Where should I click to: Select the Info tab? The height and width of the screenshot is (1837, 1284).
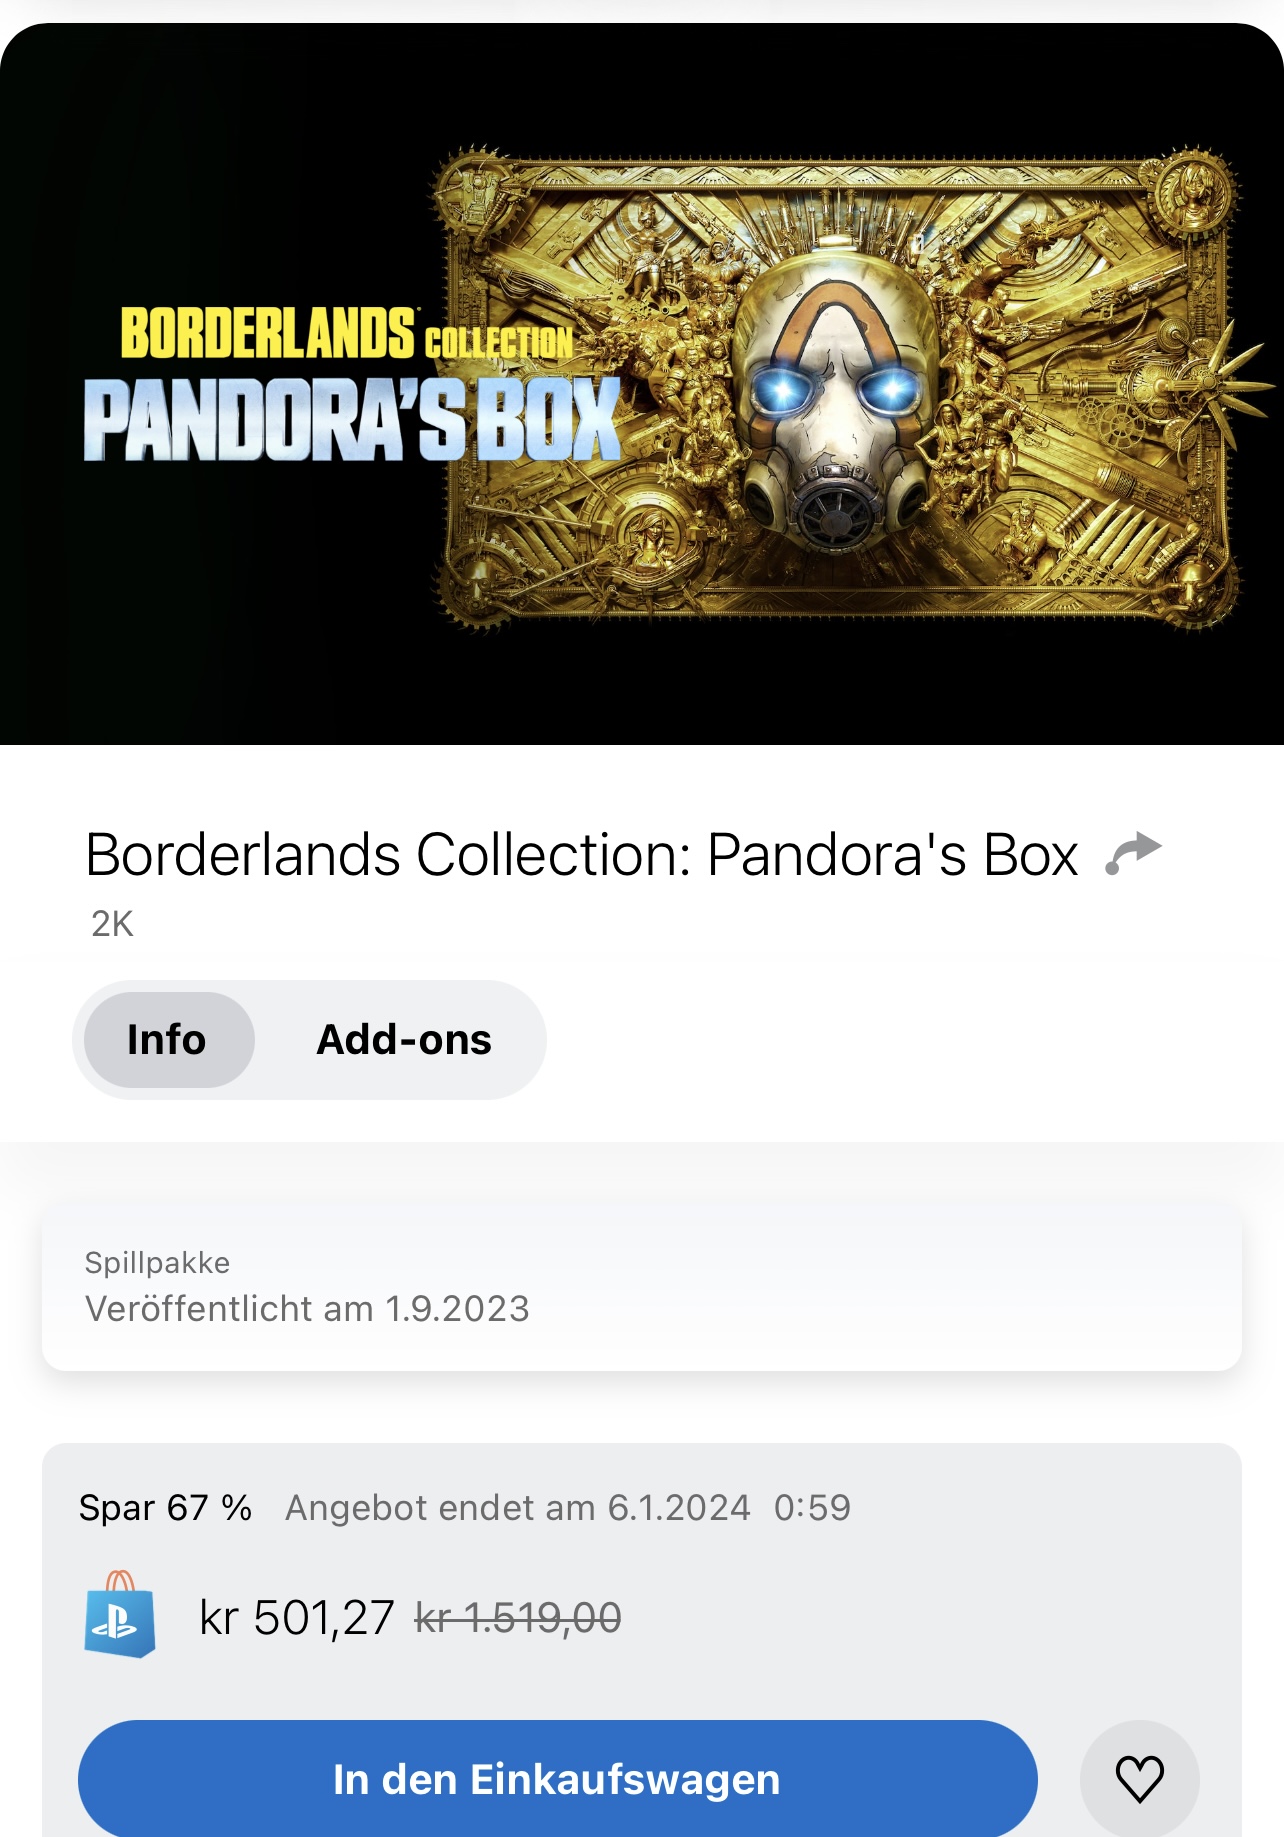(168, 1040)
